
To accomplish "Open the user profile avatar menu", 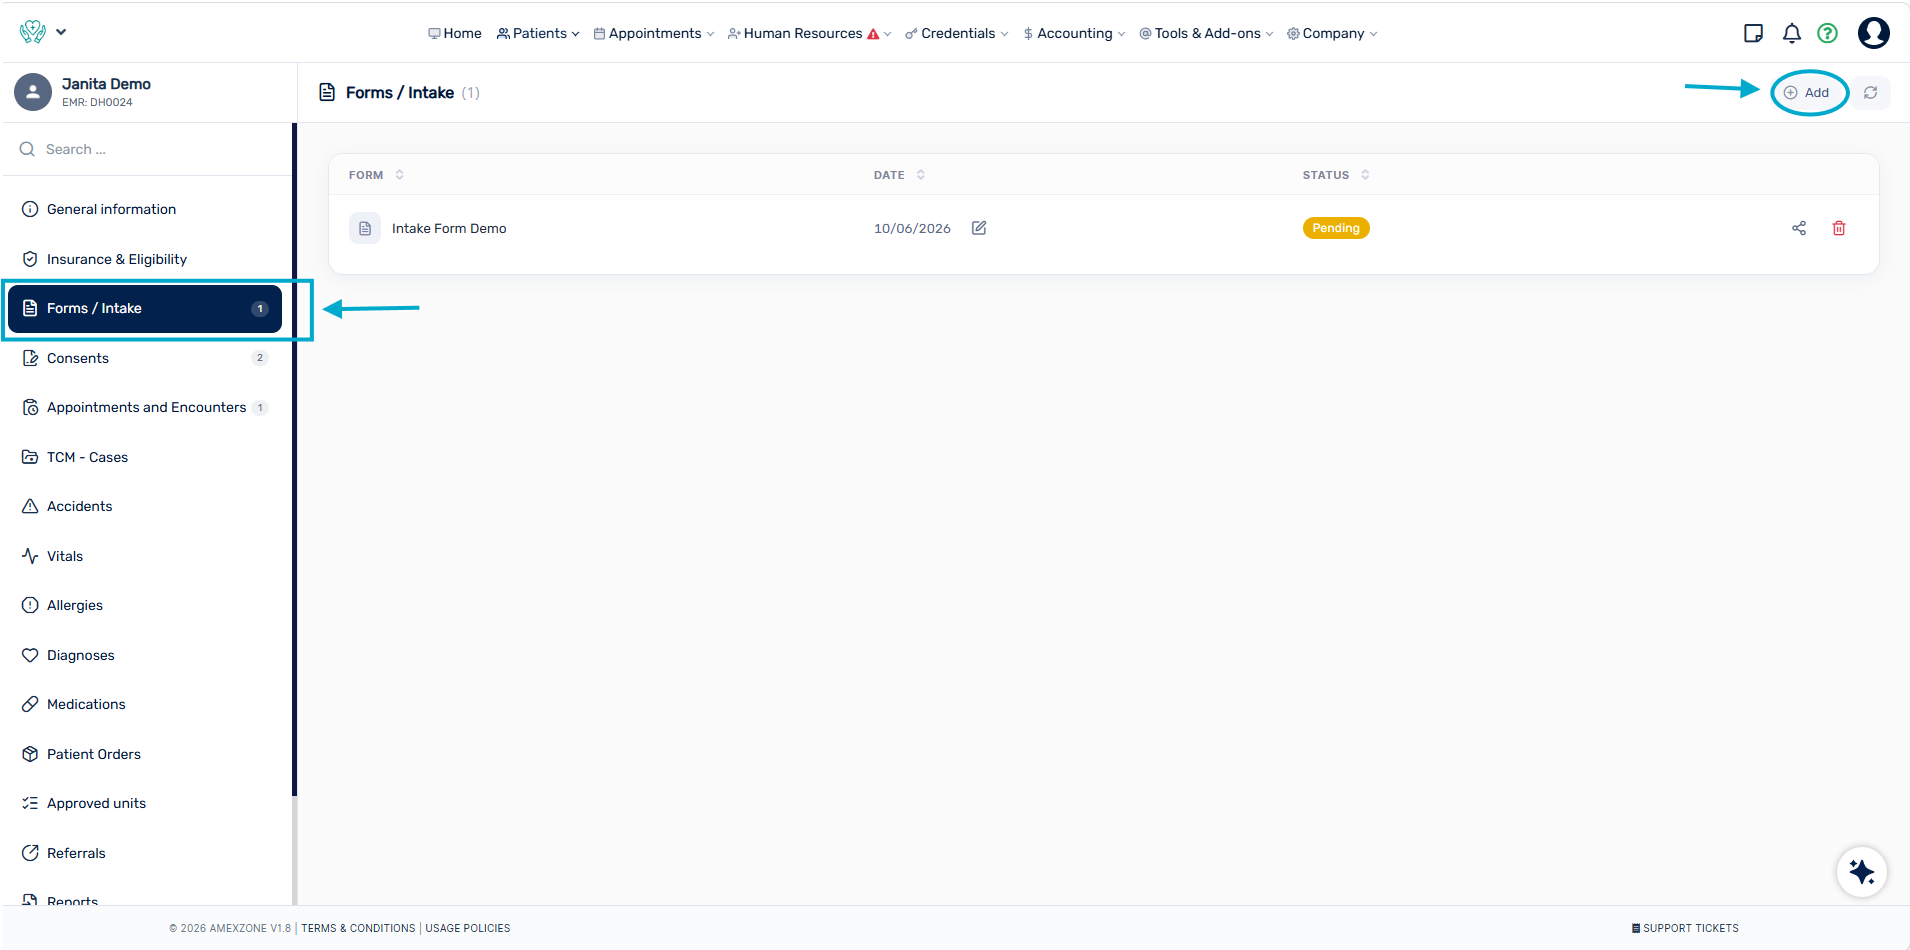I will (1874, 33).
